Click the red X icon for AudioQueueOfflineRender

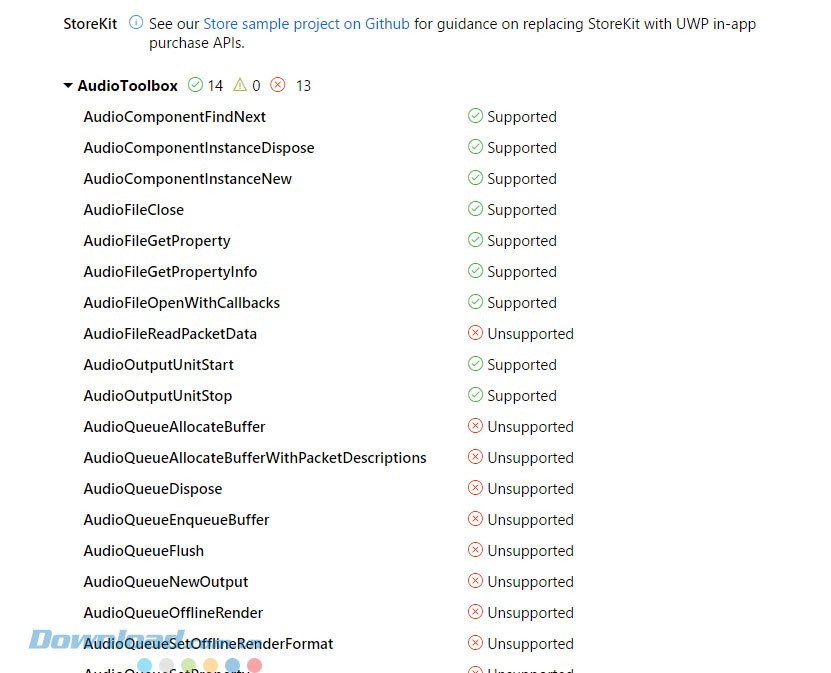tap(475, 612)
